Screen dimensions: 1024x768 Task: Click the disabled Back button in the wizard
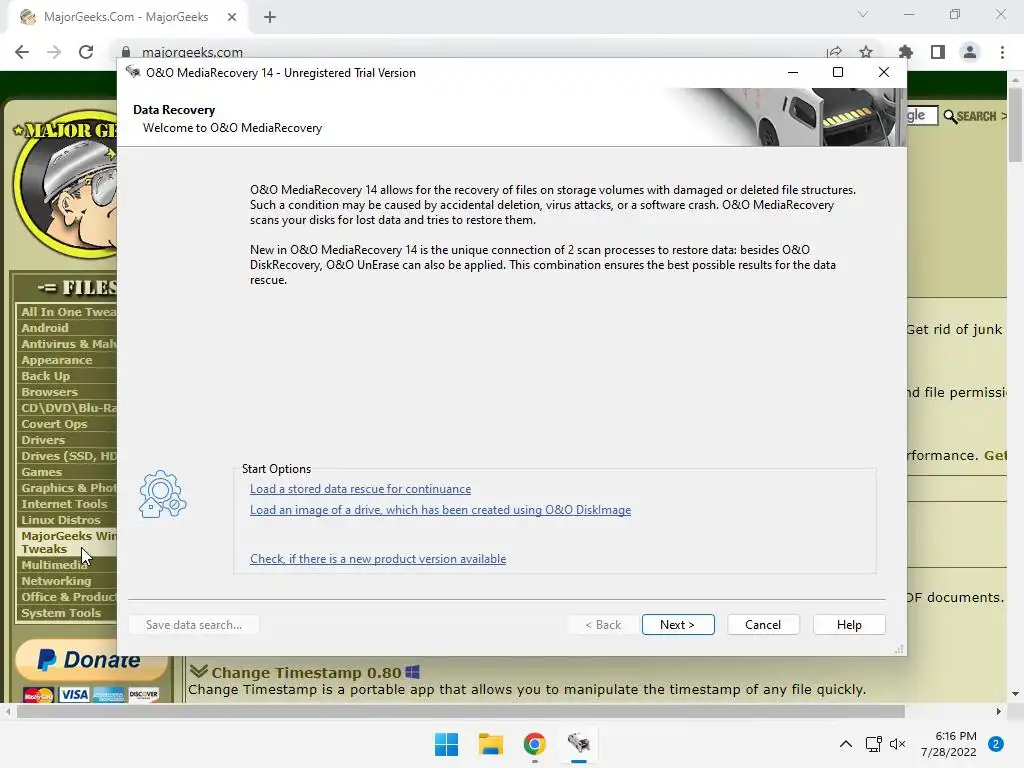pos(603,624)
